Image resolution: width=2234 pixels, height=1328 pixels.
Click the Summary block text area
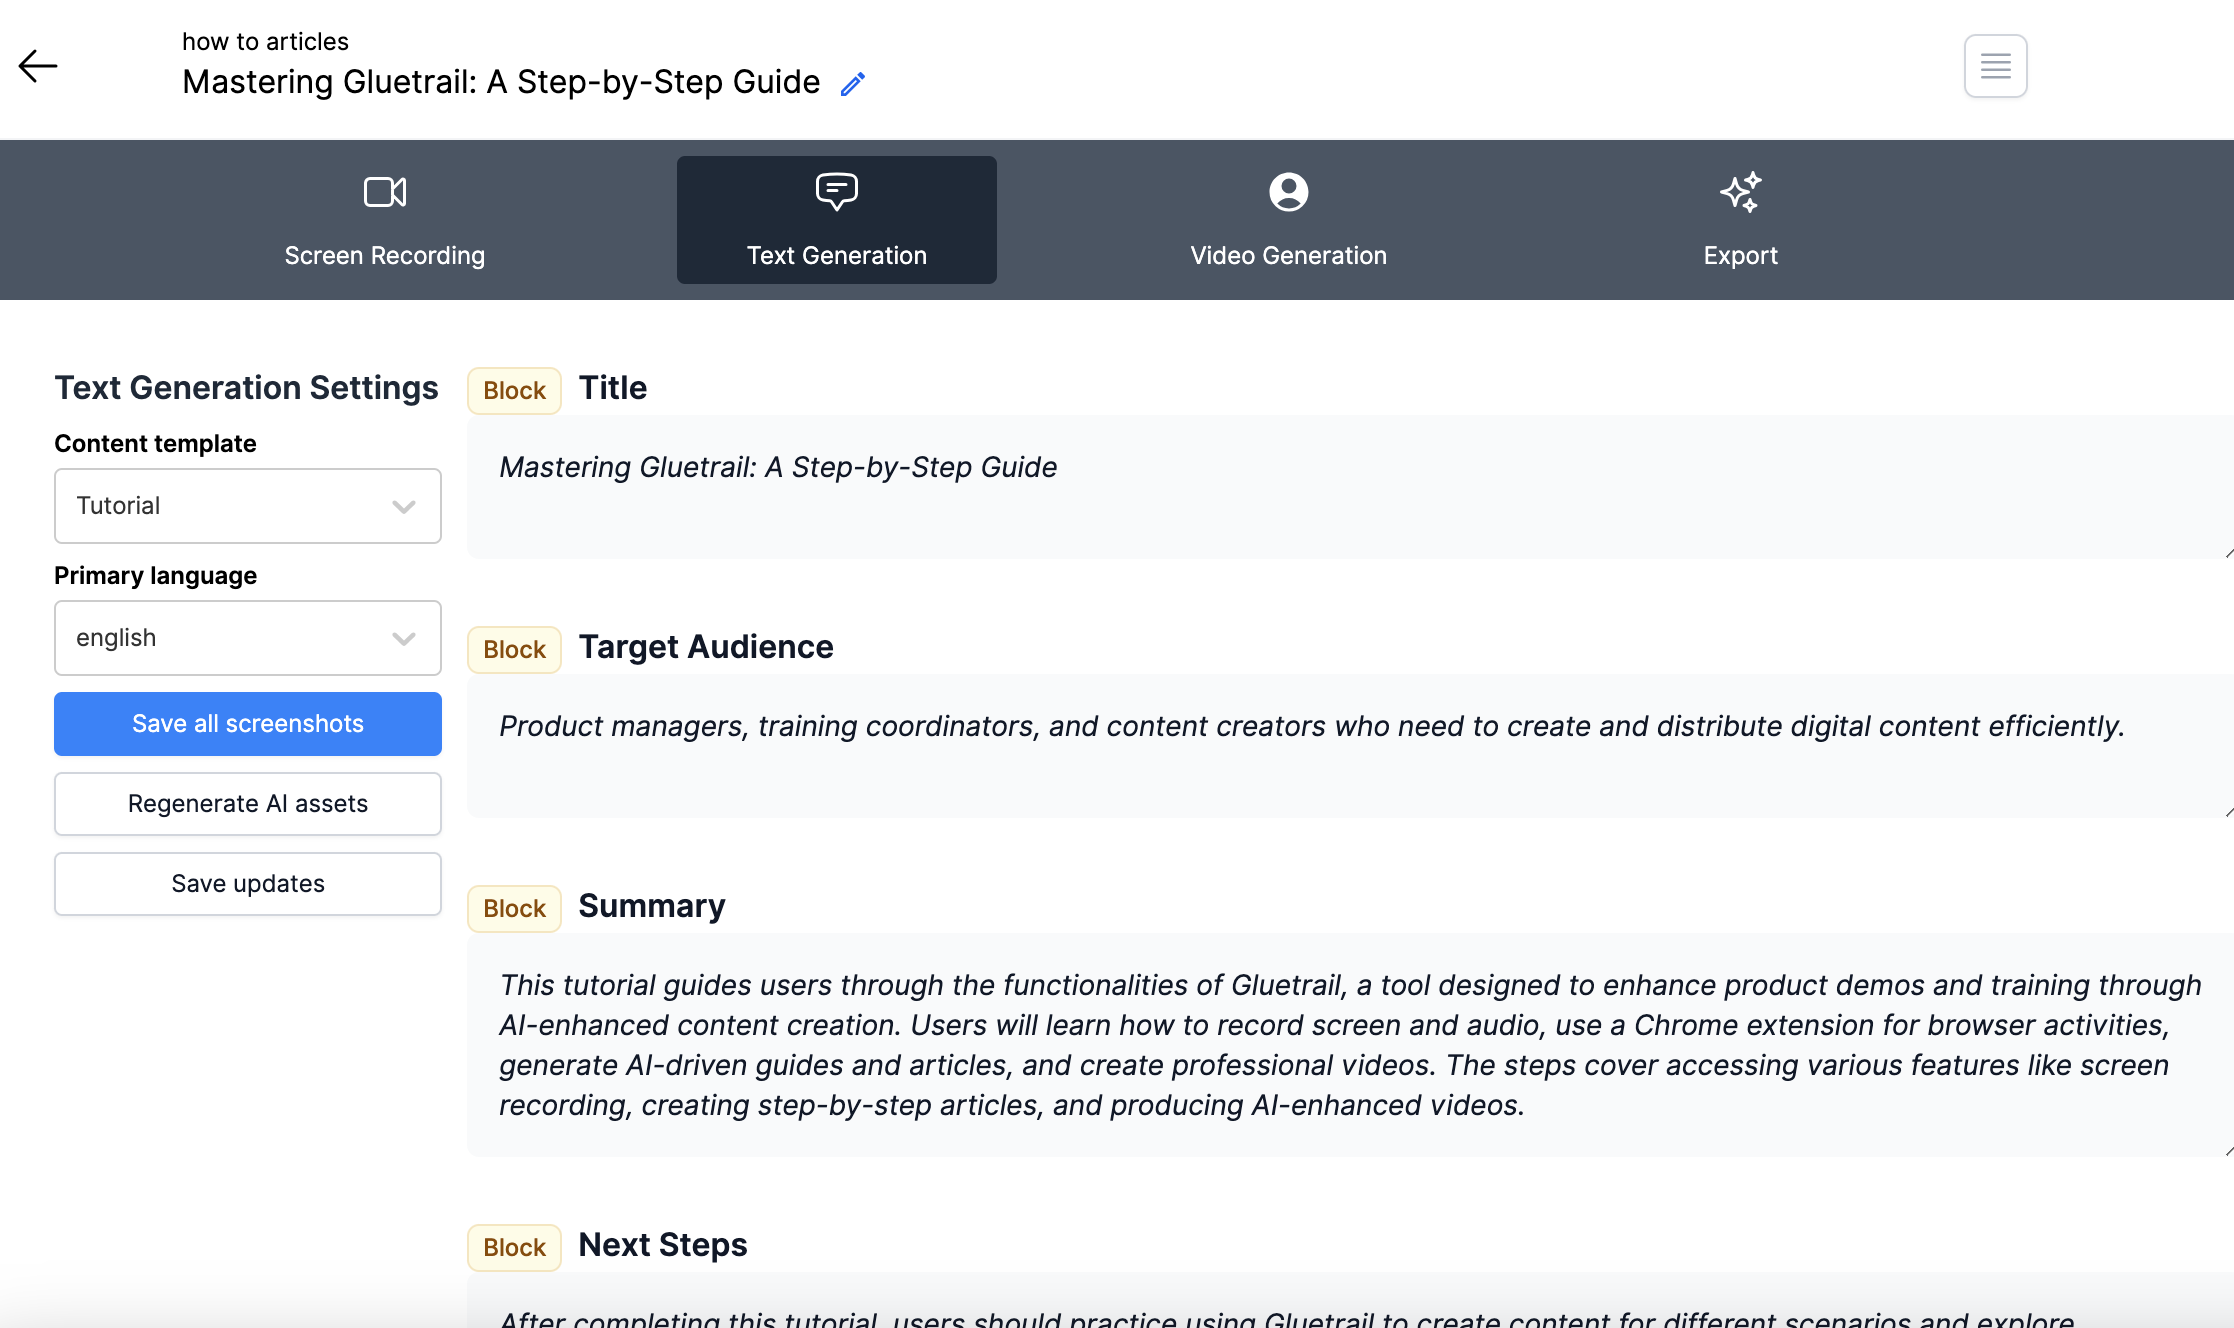coord(1350,1045)
